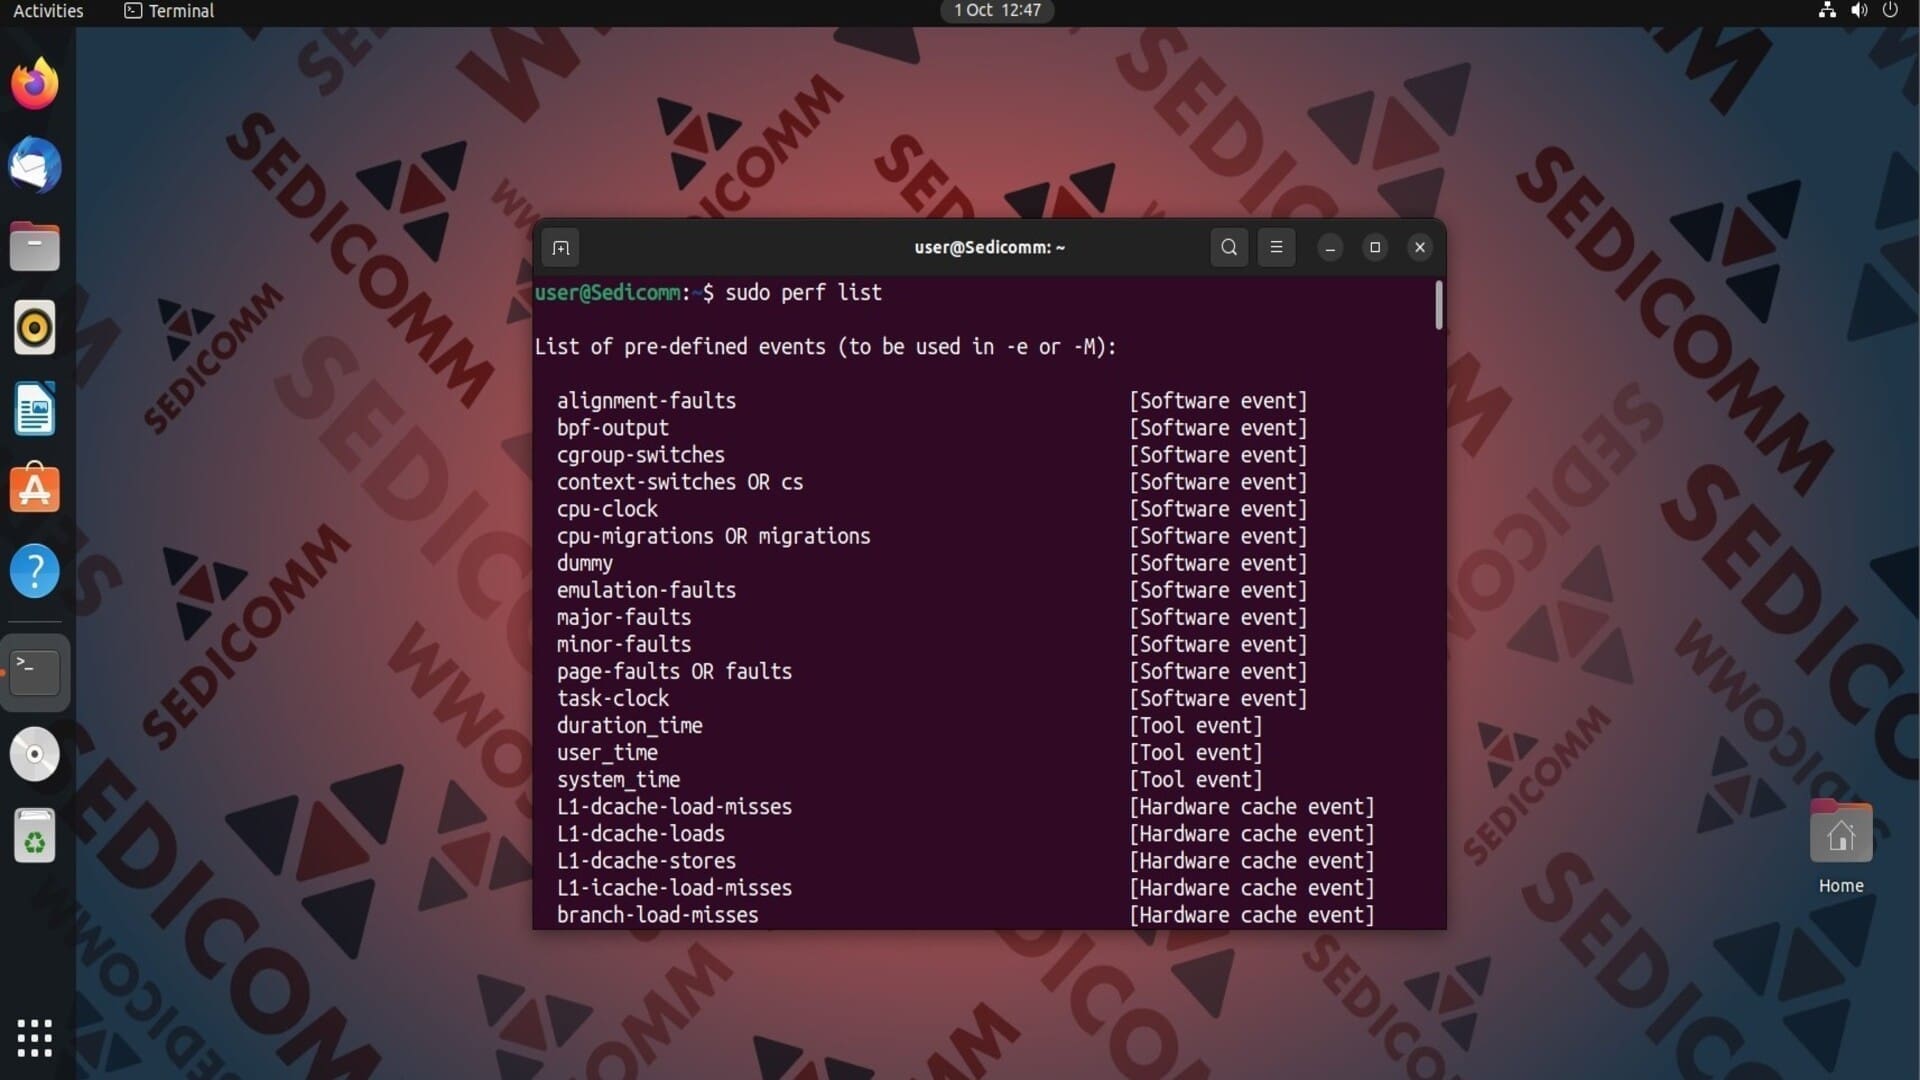
Task: Maximize the terminal window
Action: click(1375, 247)
